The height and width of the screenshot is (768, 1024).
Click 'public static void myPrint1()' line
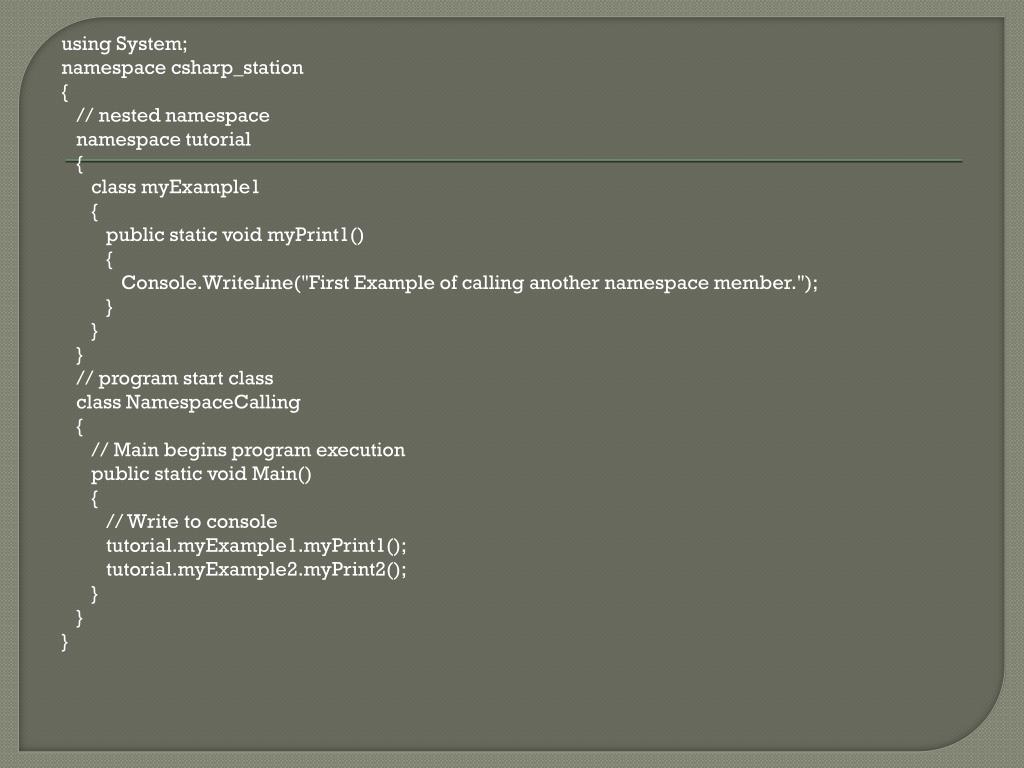234,236
